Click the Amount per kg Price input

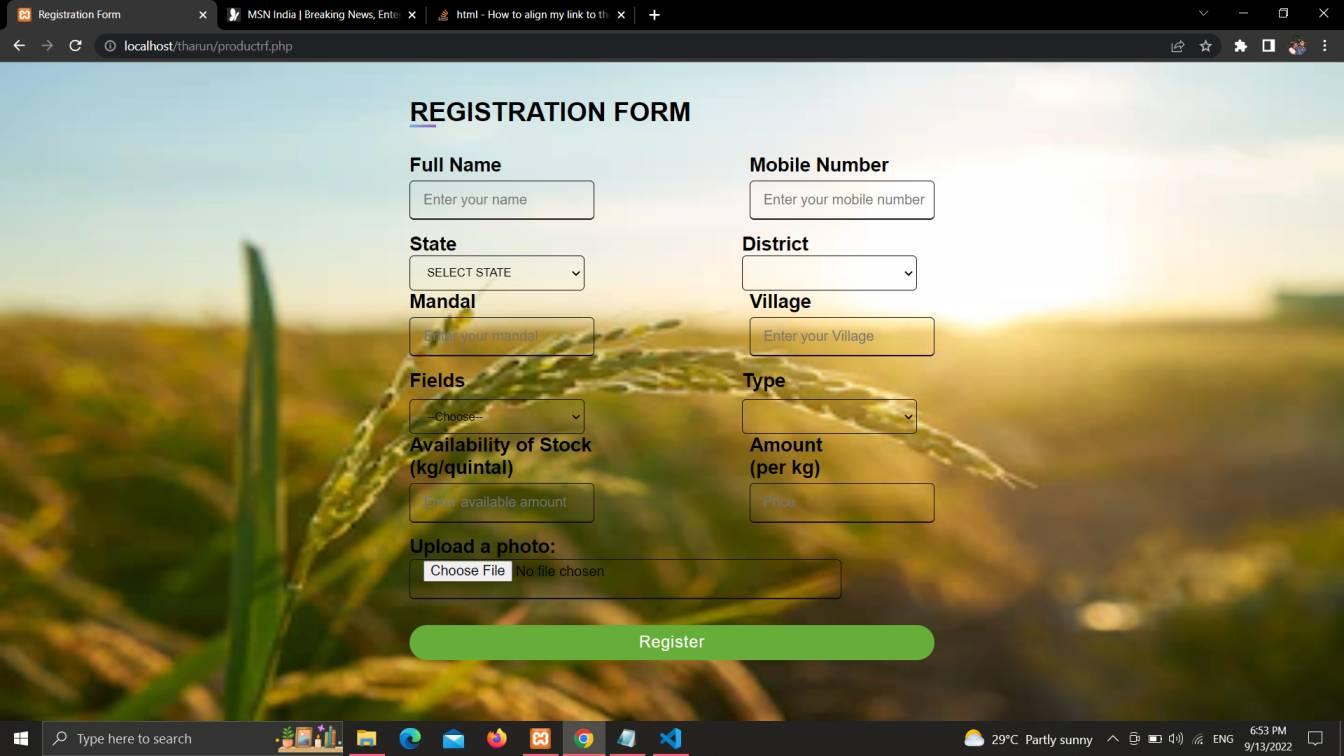(x=842, y=503)
